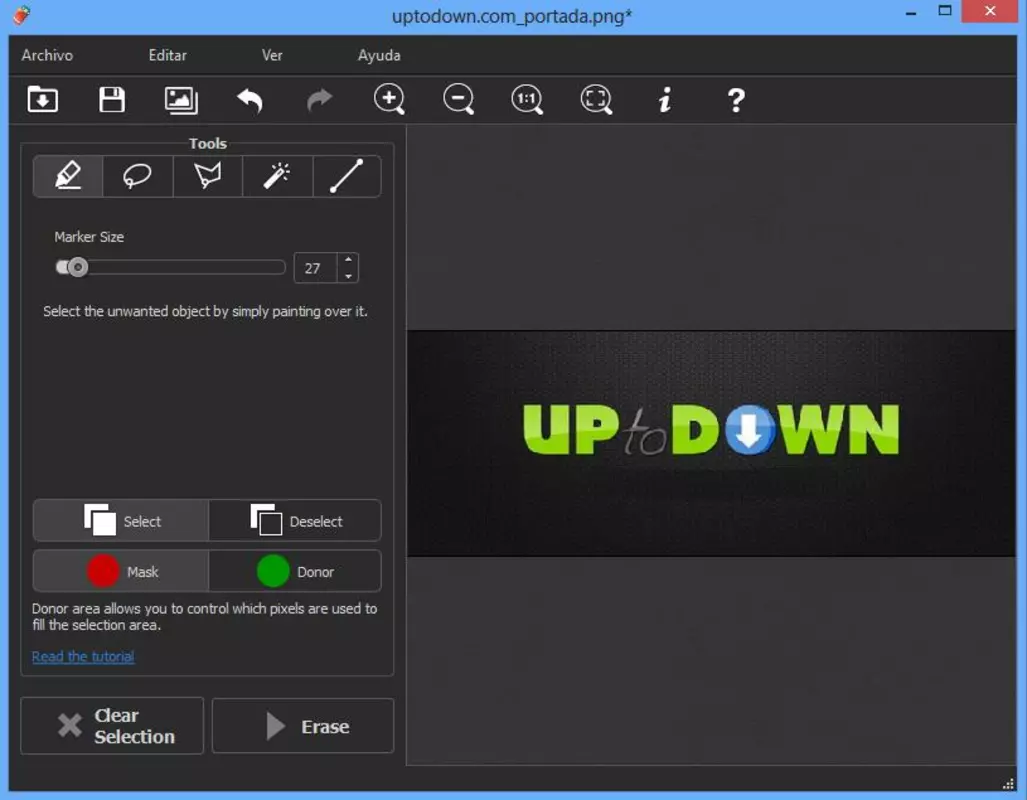Switch to Deselect mode
1027x800 pixels.
pos(295,520)
